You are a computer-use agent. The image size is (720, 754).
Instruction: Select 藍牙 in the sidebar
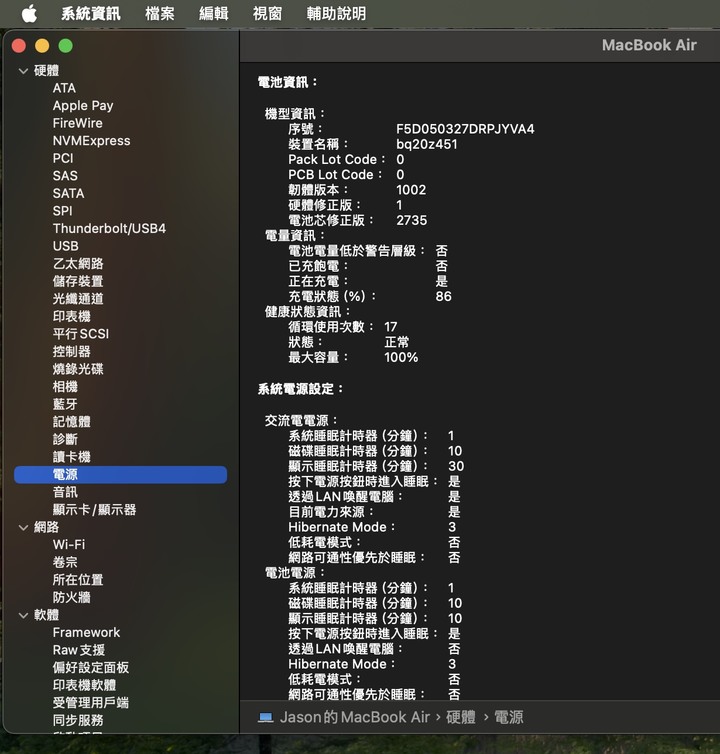(65, 404)
